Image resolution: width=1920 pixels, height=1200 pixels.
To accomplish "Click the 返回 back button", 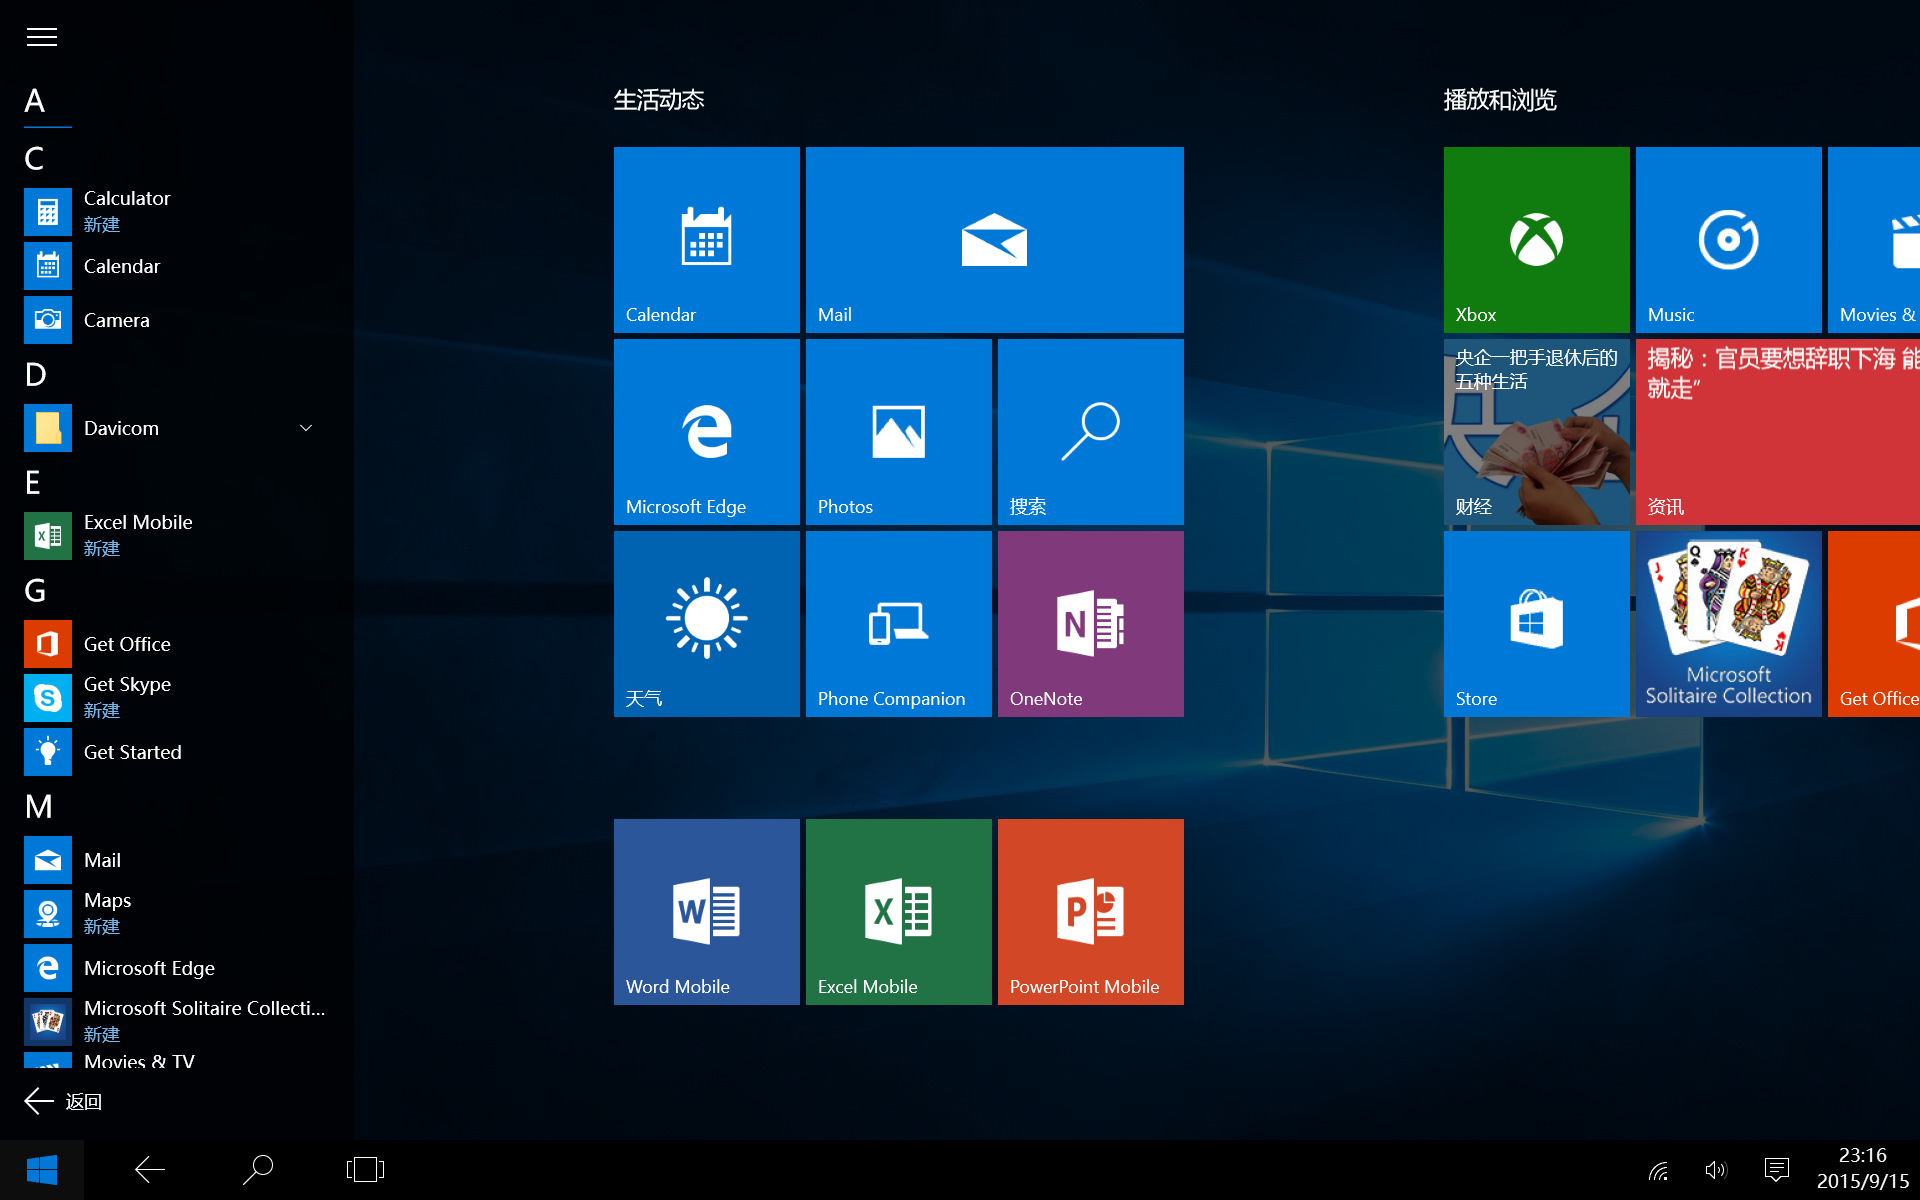I will click(64, 1101).
